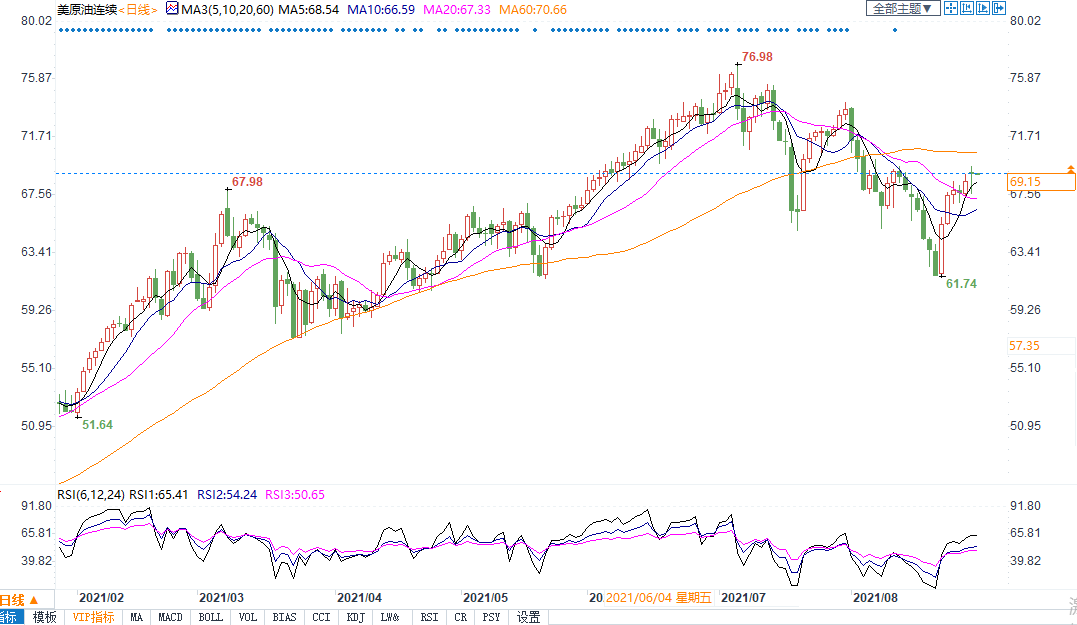This screenshot has height=625, width=1077.
Task: Open the 设置 settings button
Action: (x=528, y=617)
